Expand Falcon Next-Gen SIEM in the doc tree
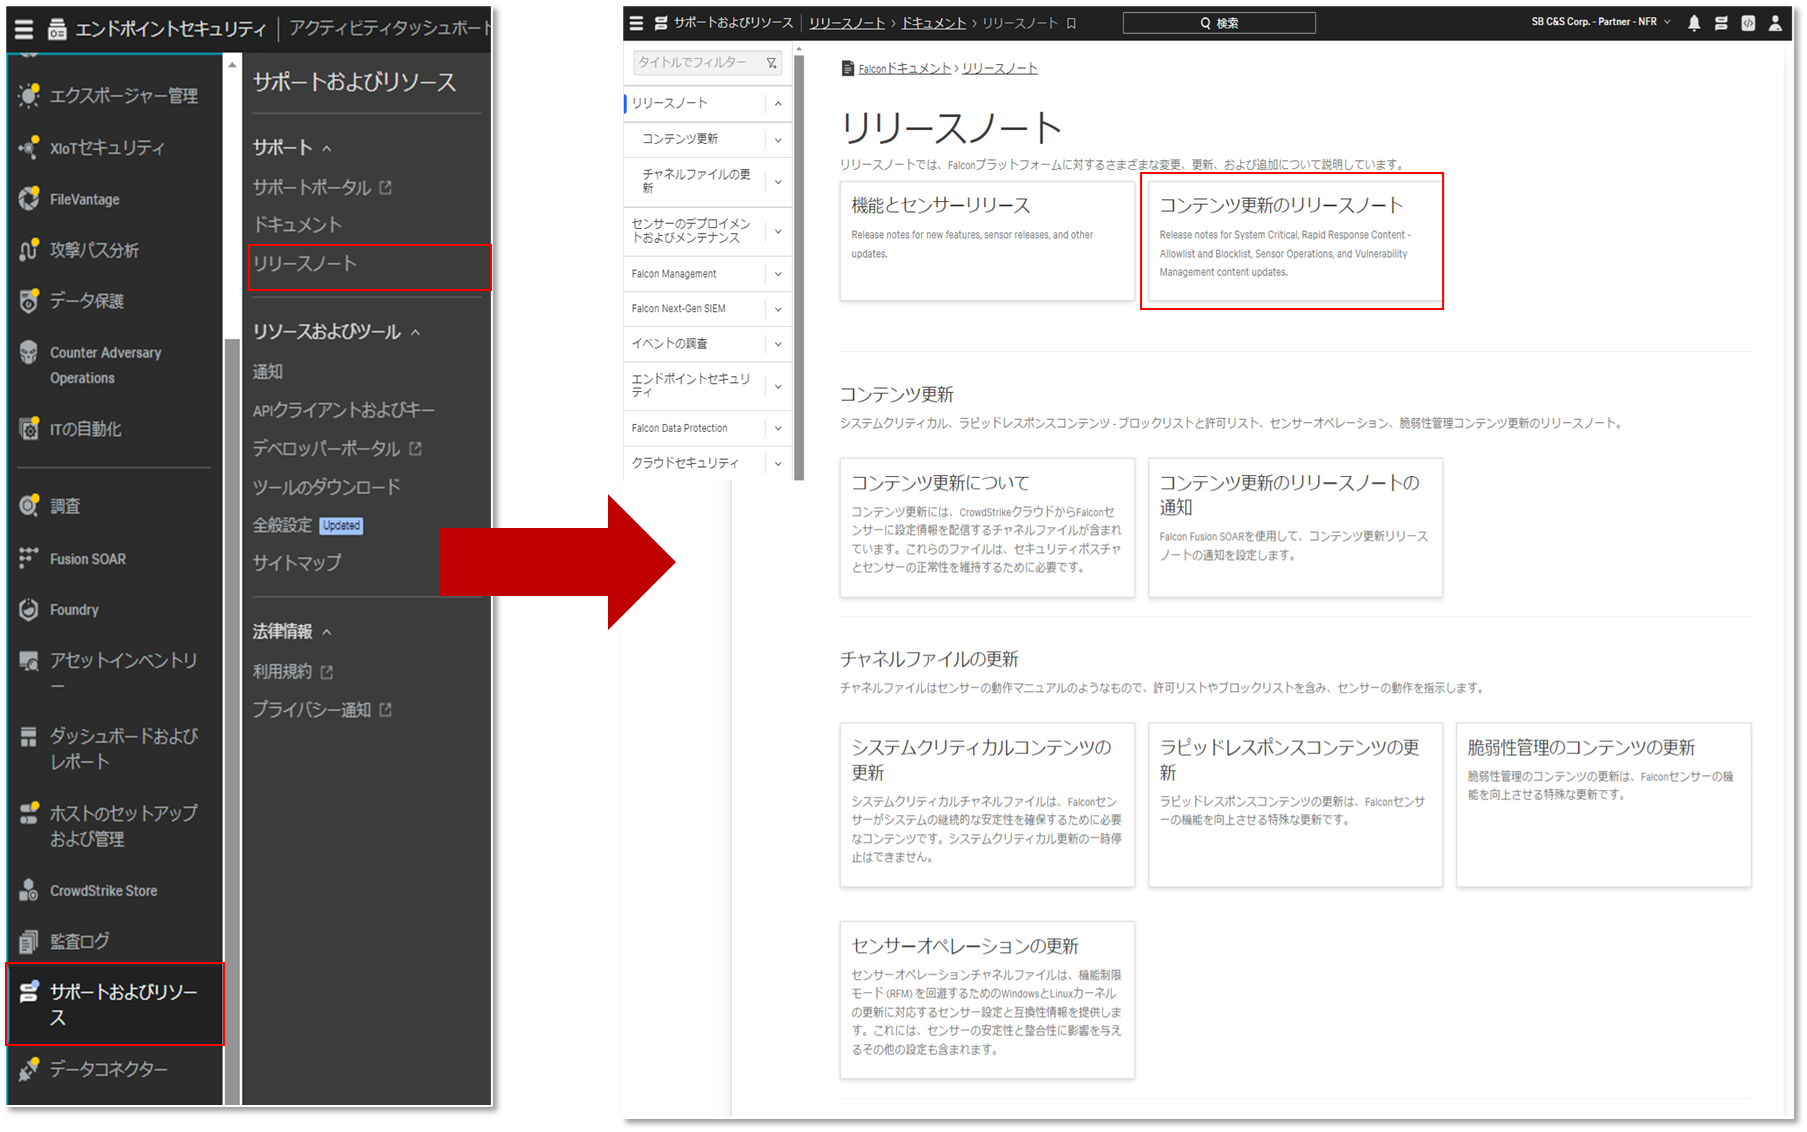 click(x=778, y=309)
